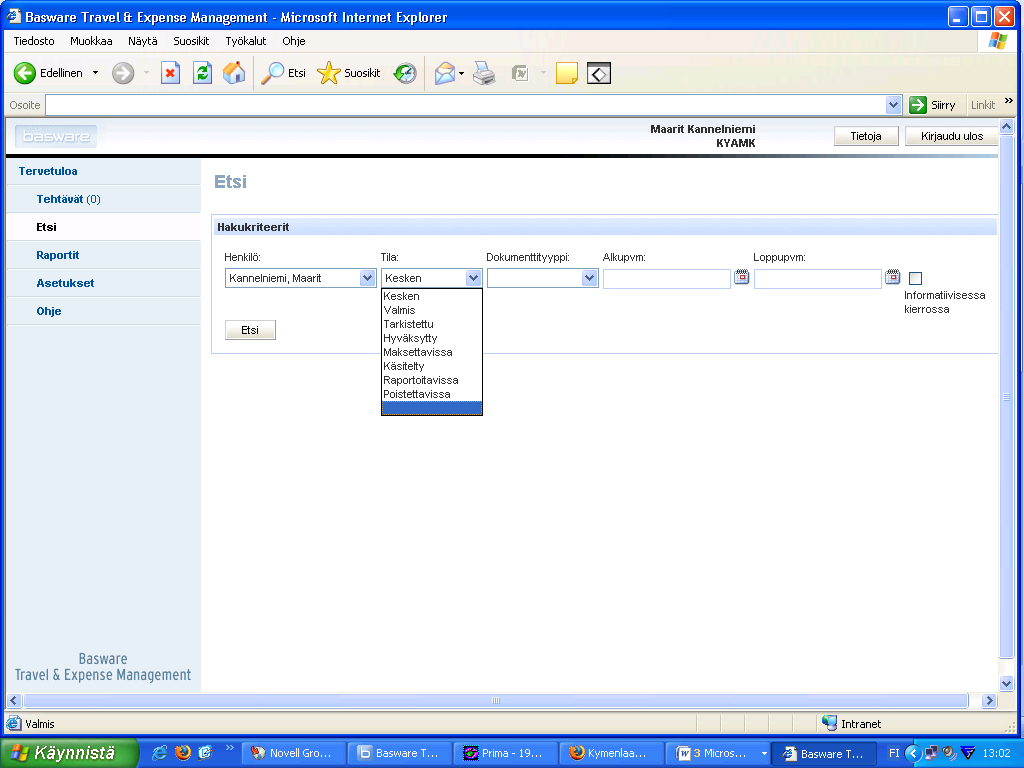Screen dimensions: 1024x768
Task: Launch Internet Explorer from the quick launch bar
Action: (x=159, y=752)
